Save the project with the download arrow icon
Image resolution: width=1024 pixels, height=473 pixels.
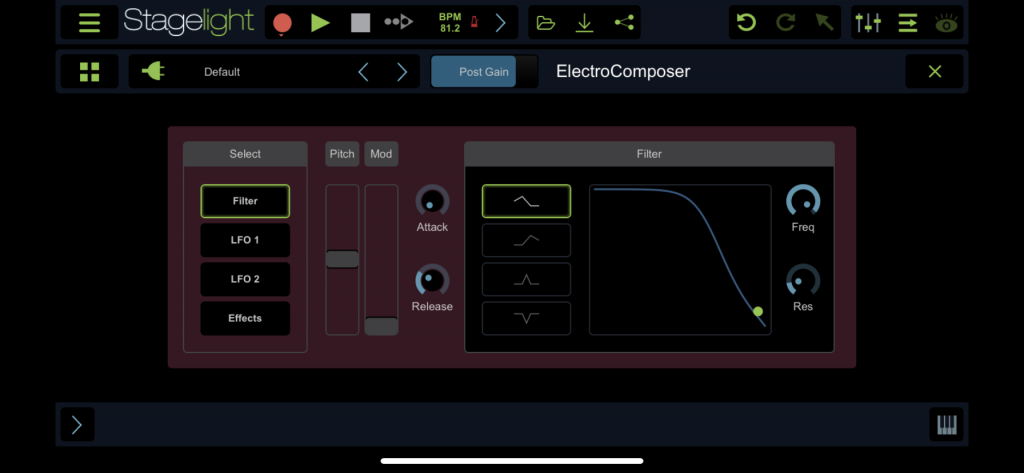pos(584,23)
